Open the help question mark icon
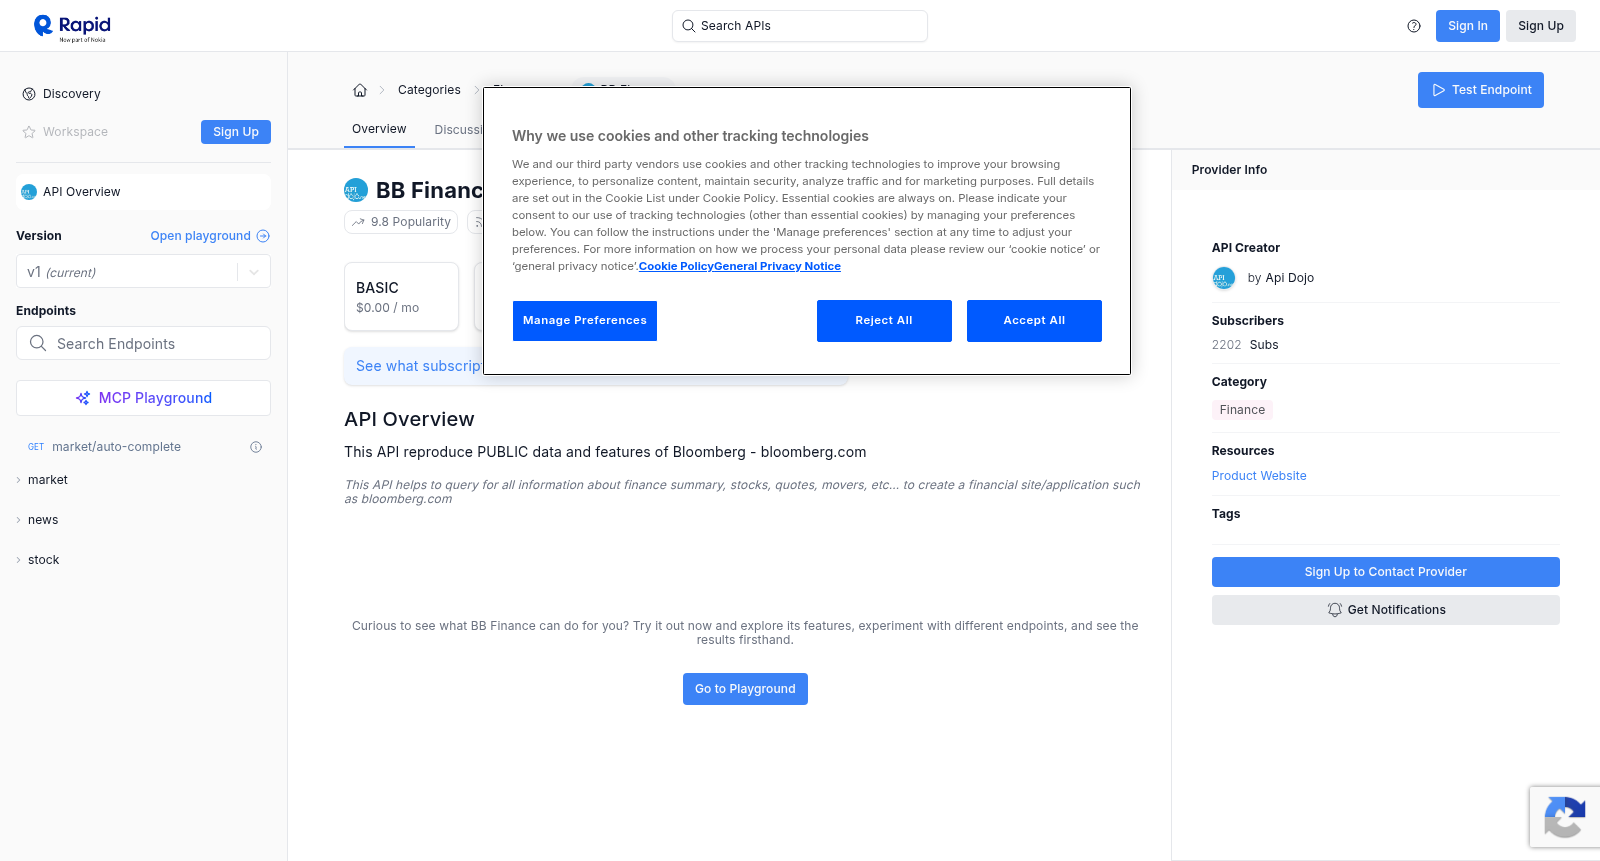Viewport: 1600px width, 861px height. coord(1414,26)
